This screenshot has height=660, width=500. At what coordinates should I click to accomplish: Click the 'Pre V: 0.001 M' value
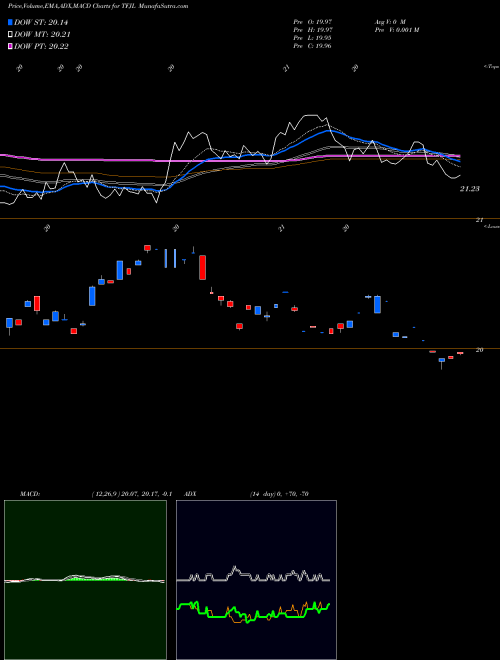[396, 30]
